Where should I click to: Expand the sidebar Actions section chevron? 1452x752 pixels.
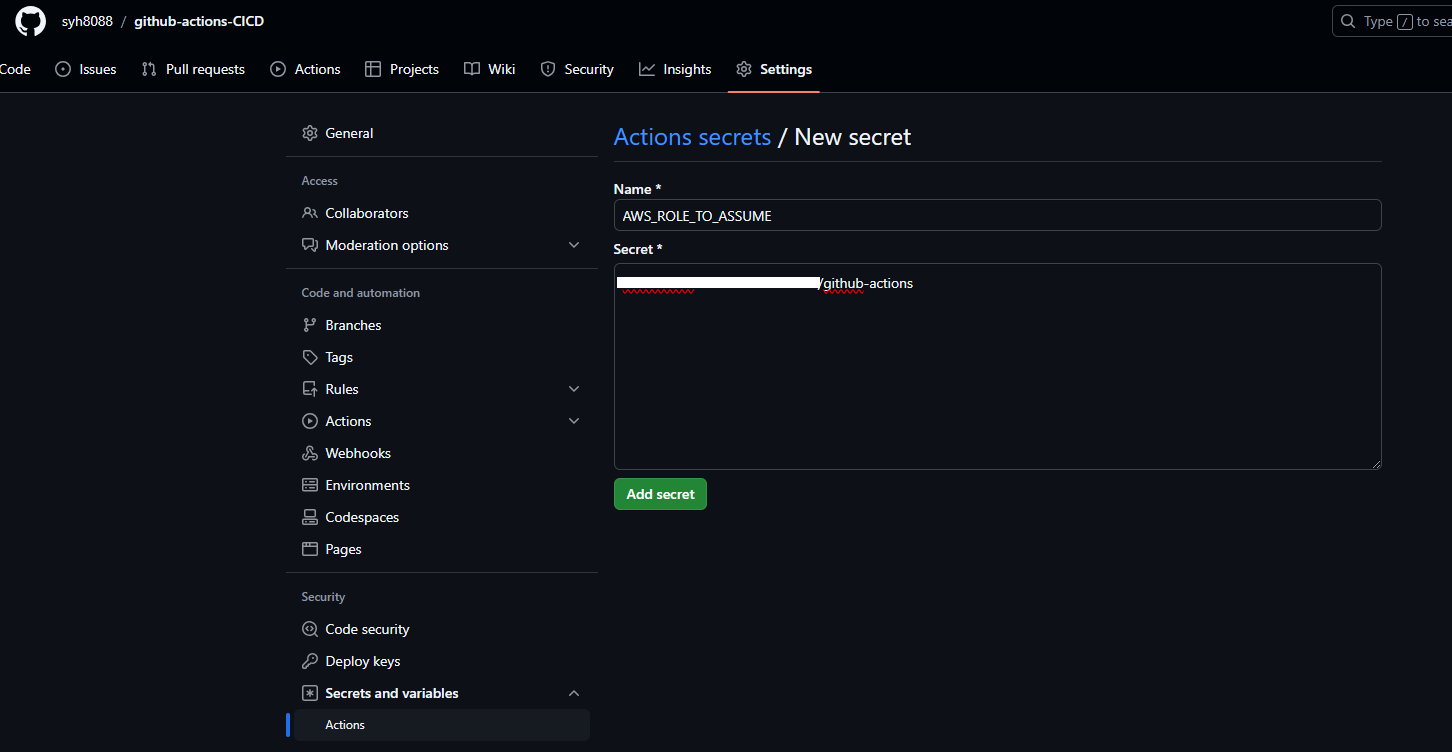[574, 421]
